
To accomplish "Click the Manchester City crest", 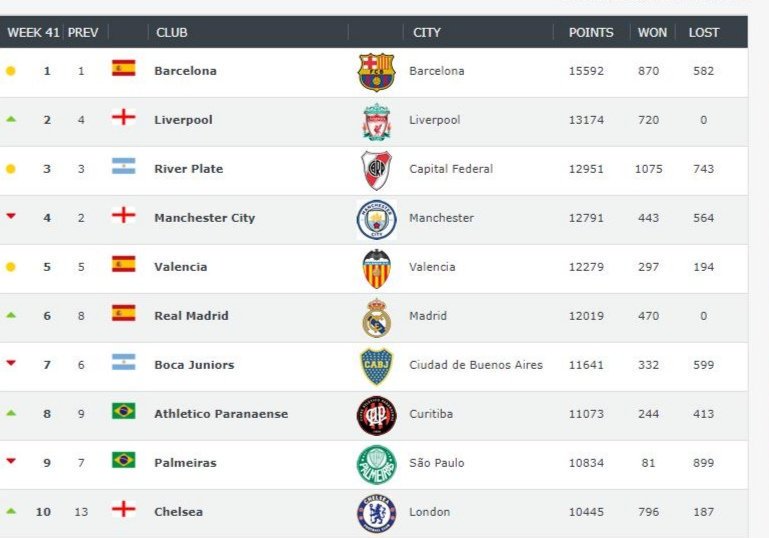I will 376,219.
